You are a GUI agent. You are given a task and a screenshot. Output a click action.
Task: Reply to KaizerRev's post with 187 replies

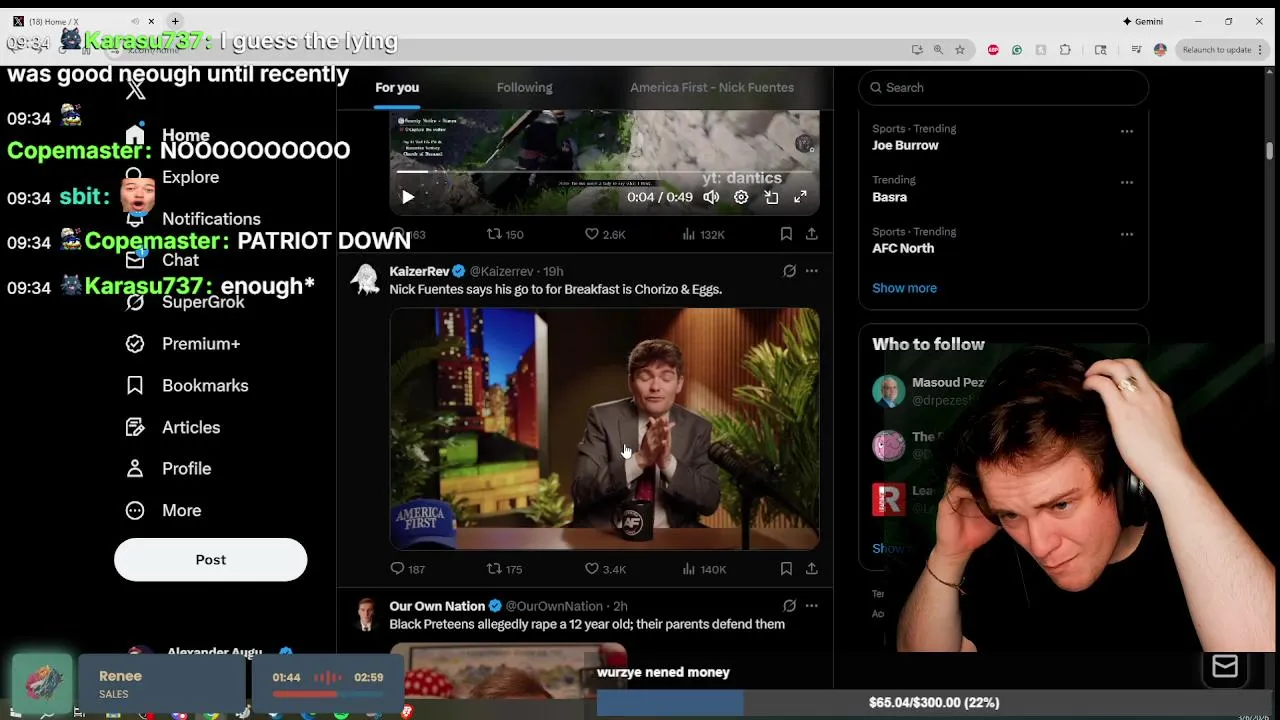coord(407,569)
